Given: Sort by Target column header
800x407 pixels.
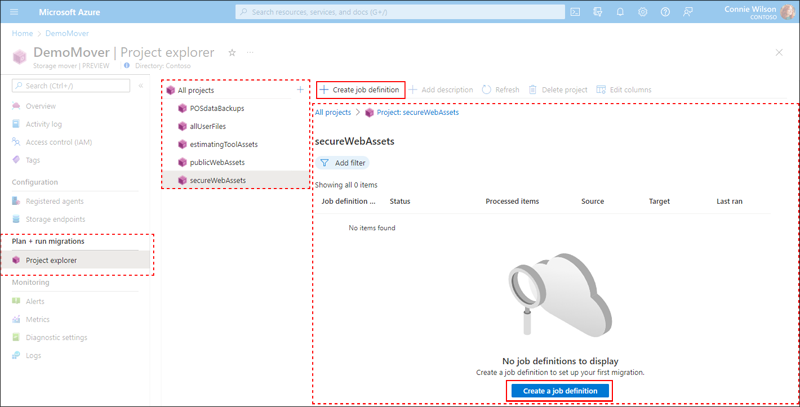Looking at the screenshot, I should coord(659,201).
